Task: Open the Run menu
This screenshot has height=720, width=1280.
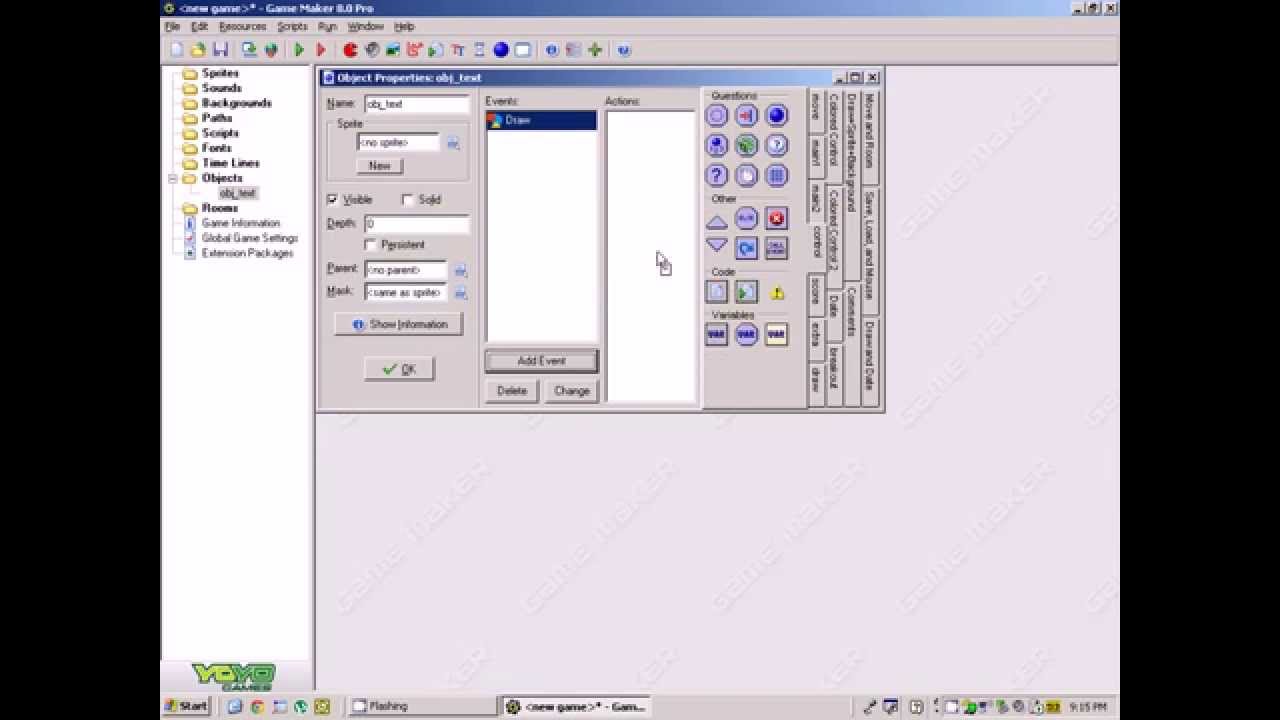Action: [x=327, y=26]
